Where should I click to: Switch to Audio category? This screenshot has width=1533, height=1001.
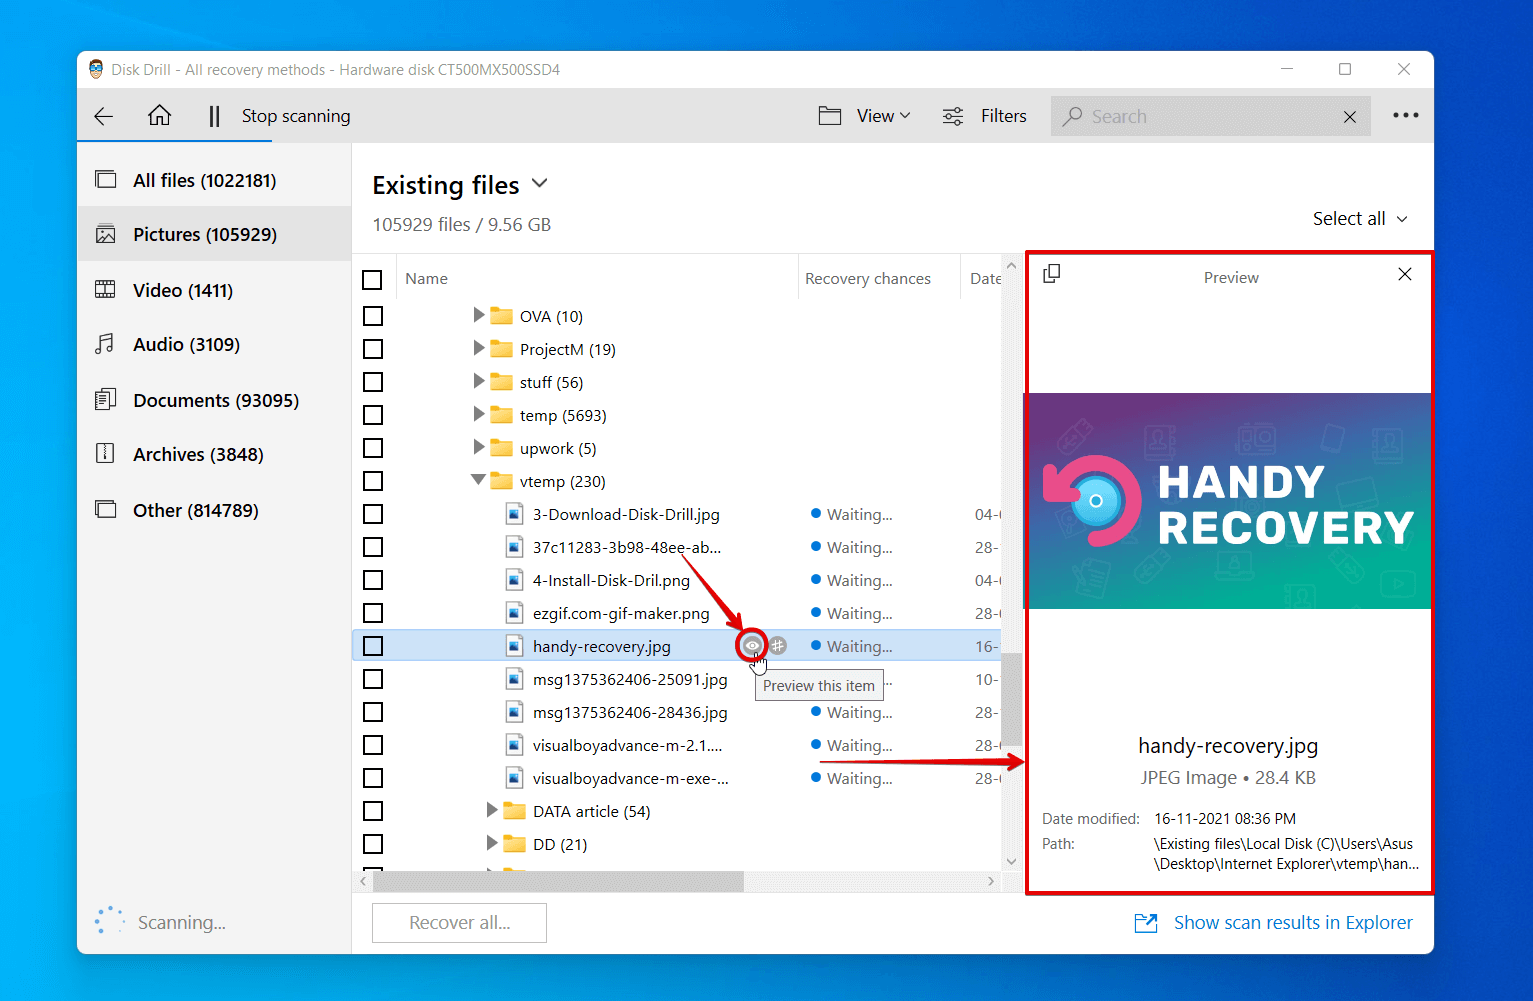[214, 344]
